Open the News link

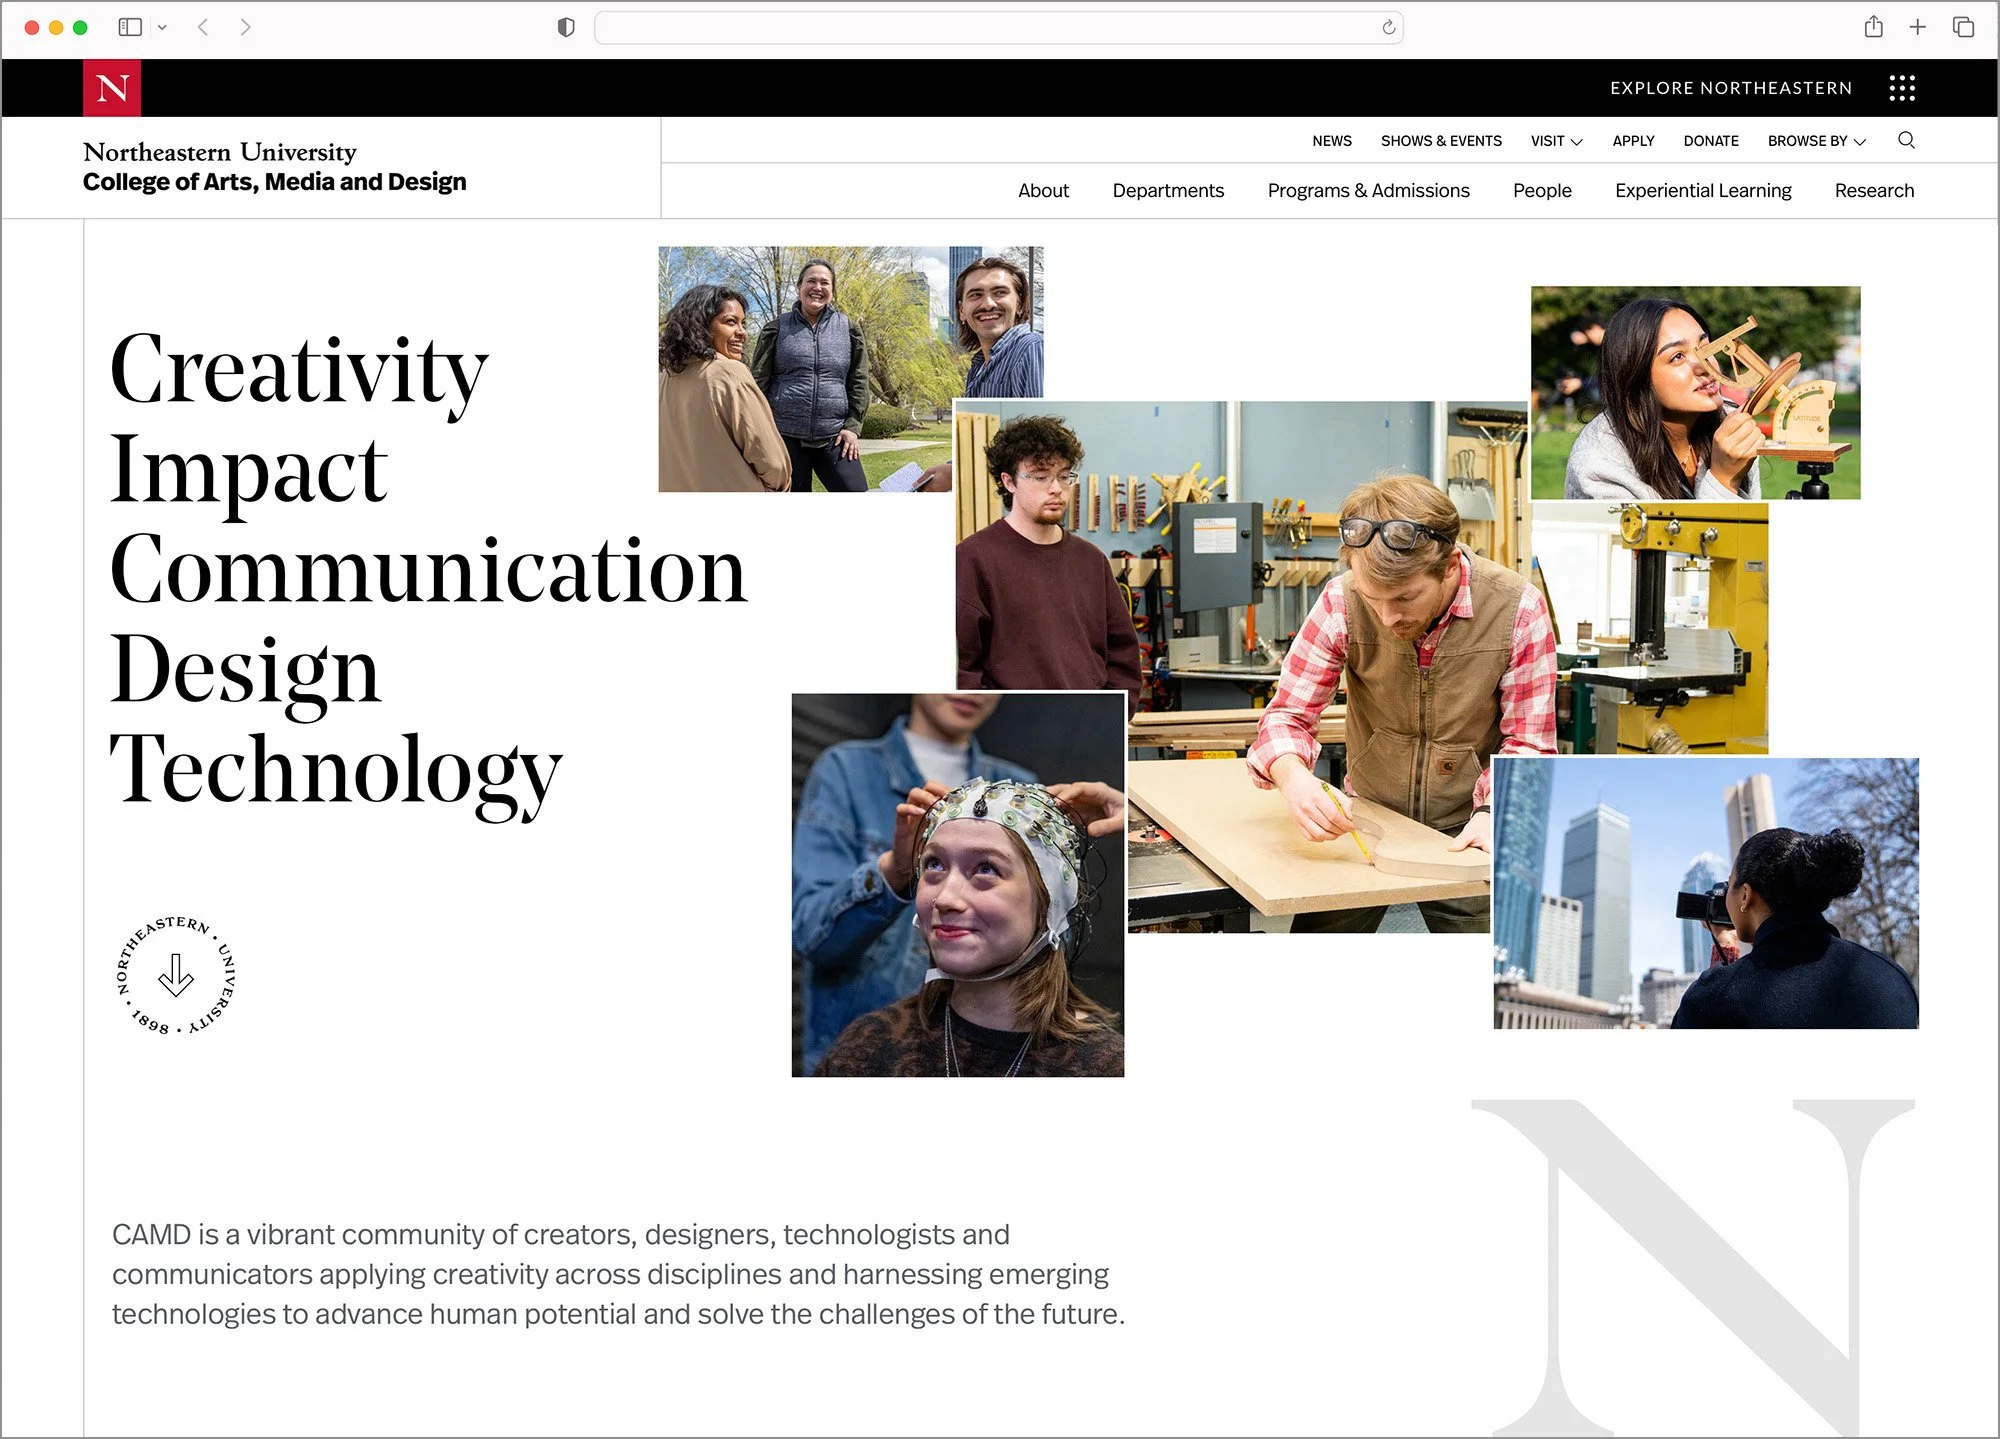coord(1332,141)
